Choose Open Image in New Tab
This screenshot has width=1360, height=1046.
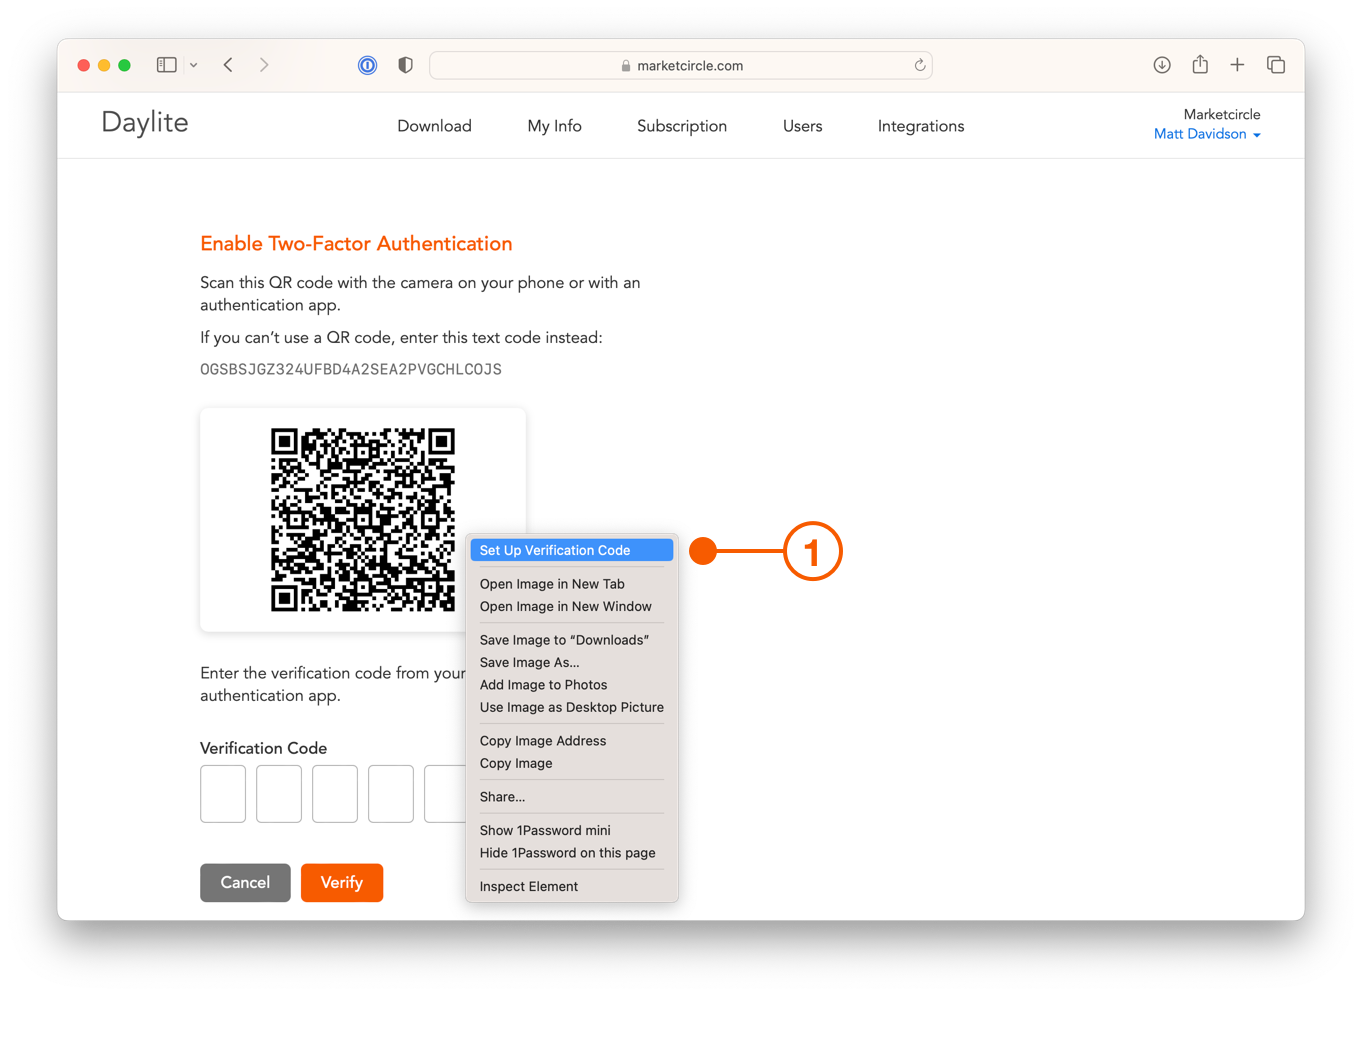click(572, 584)
